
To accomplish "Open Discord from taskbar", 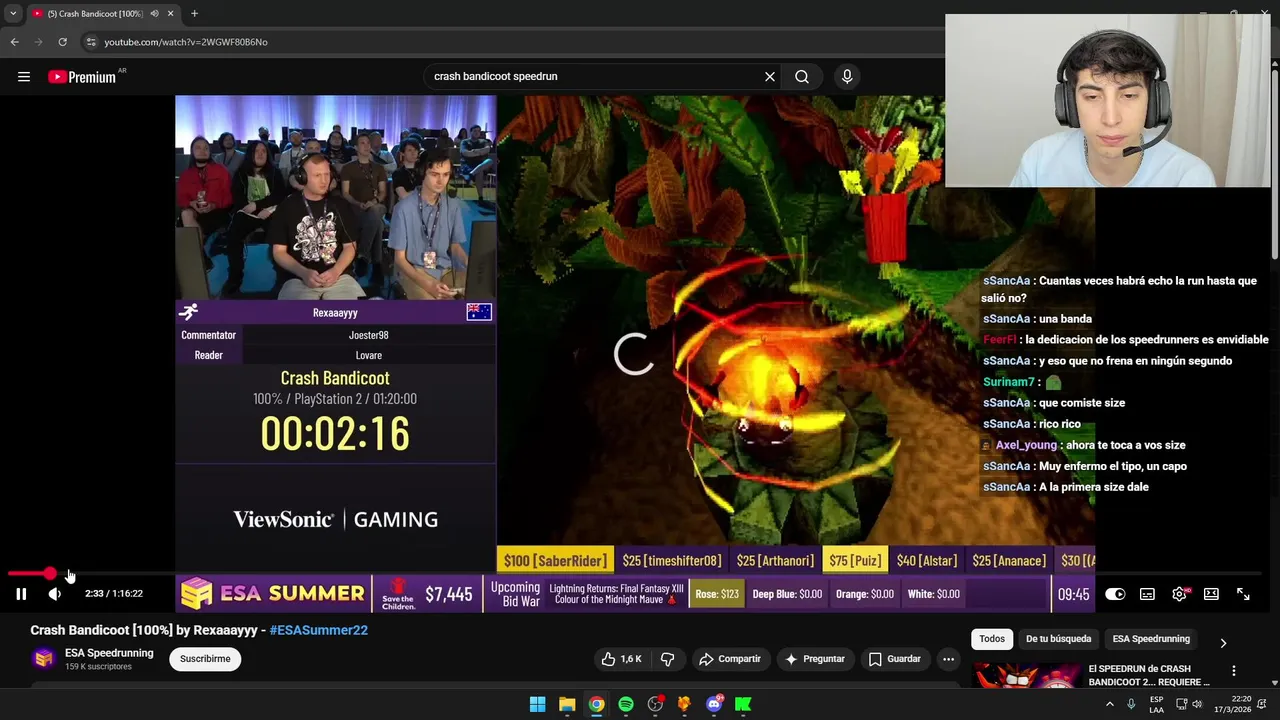I will (x=714, y=704).
